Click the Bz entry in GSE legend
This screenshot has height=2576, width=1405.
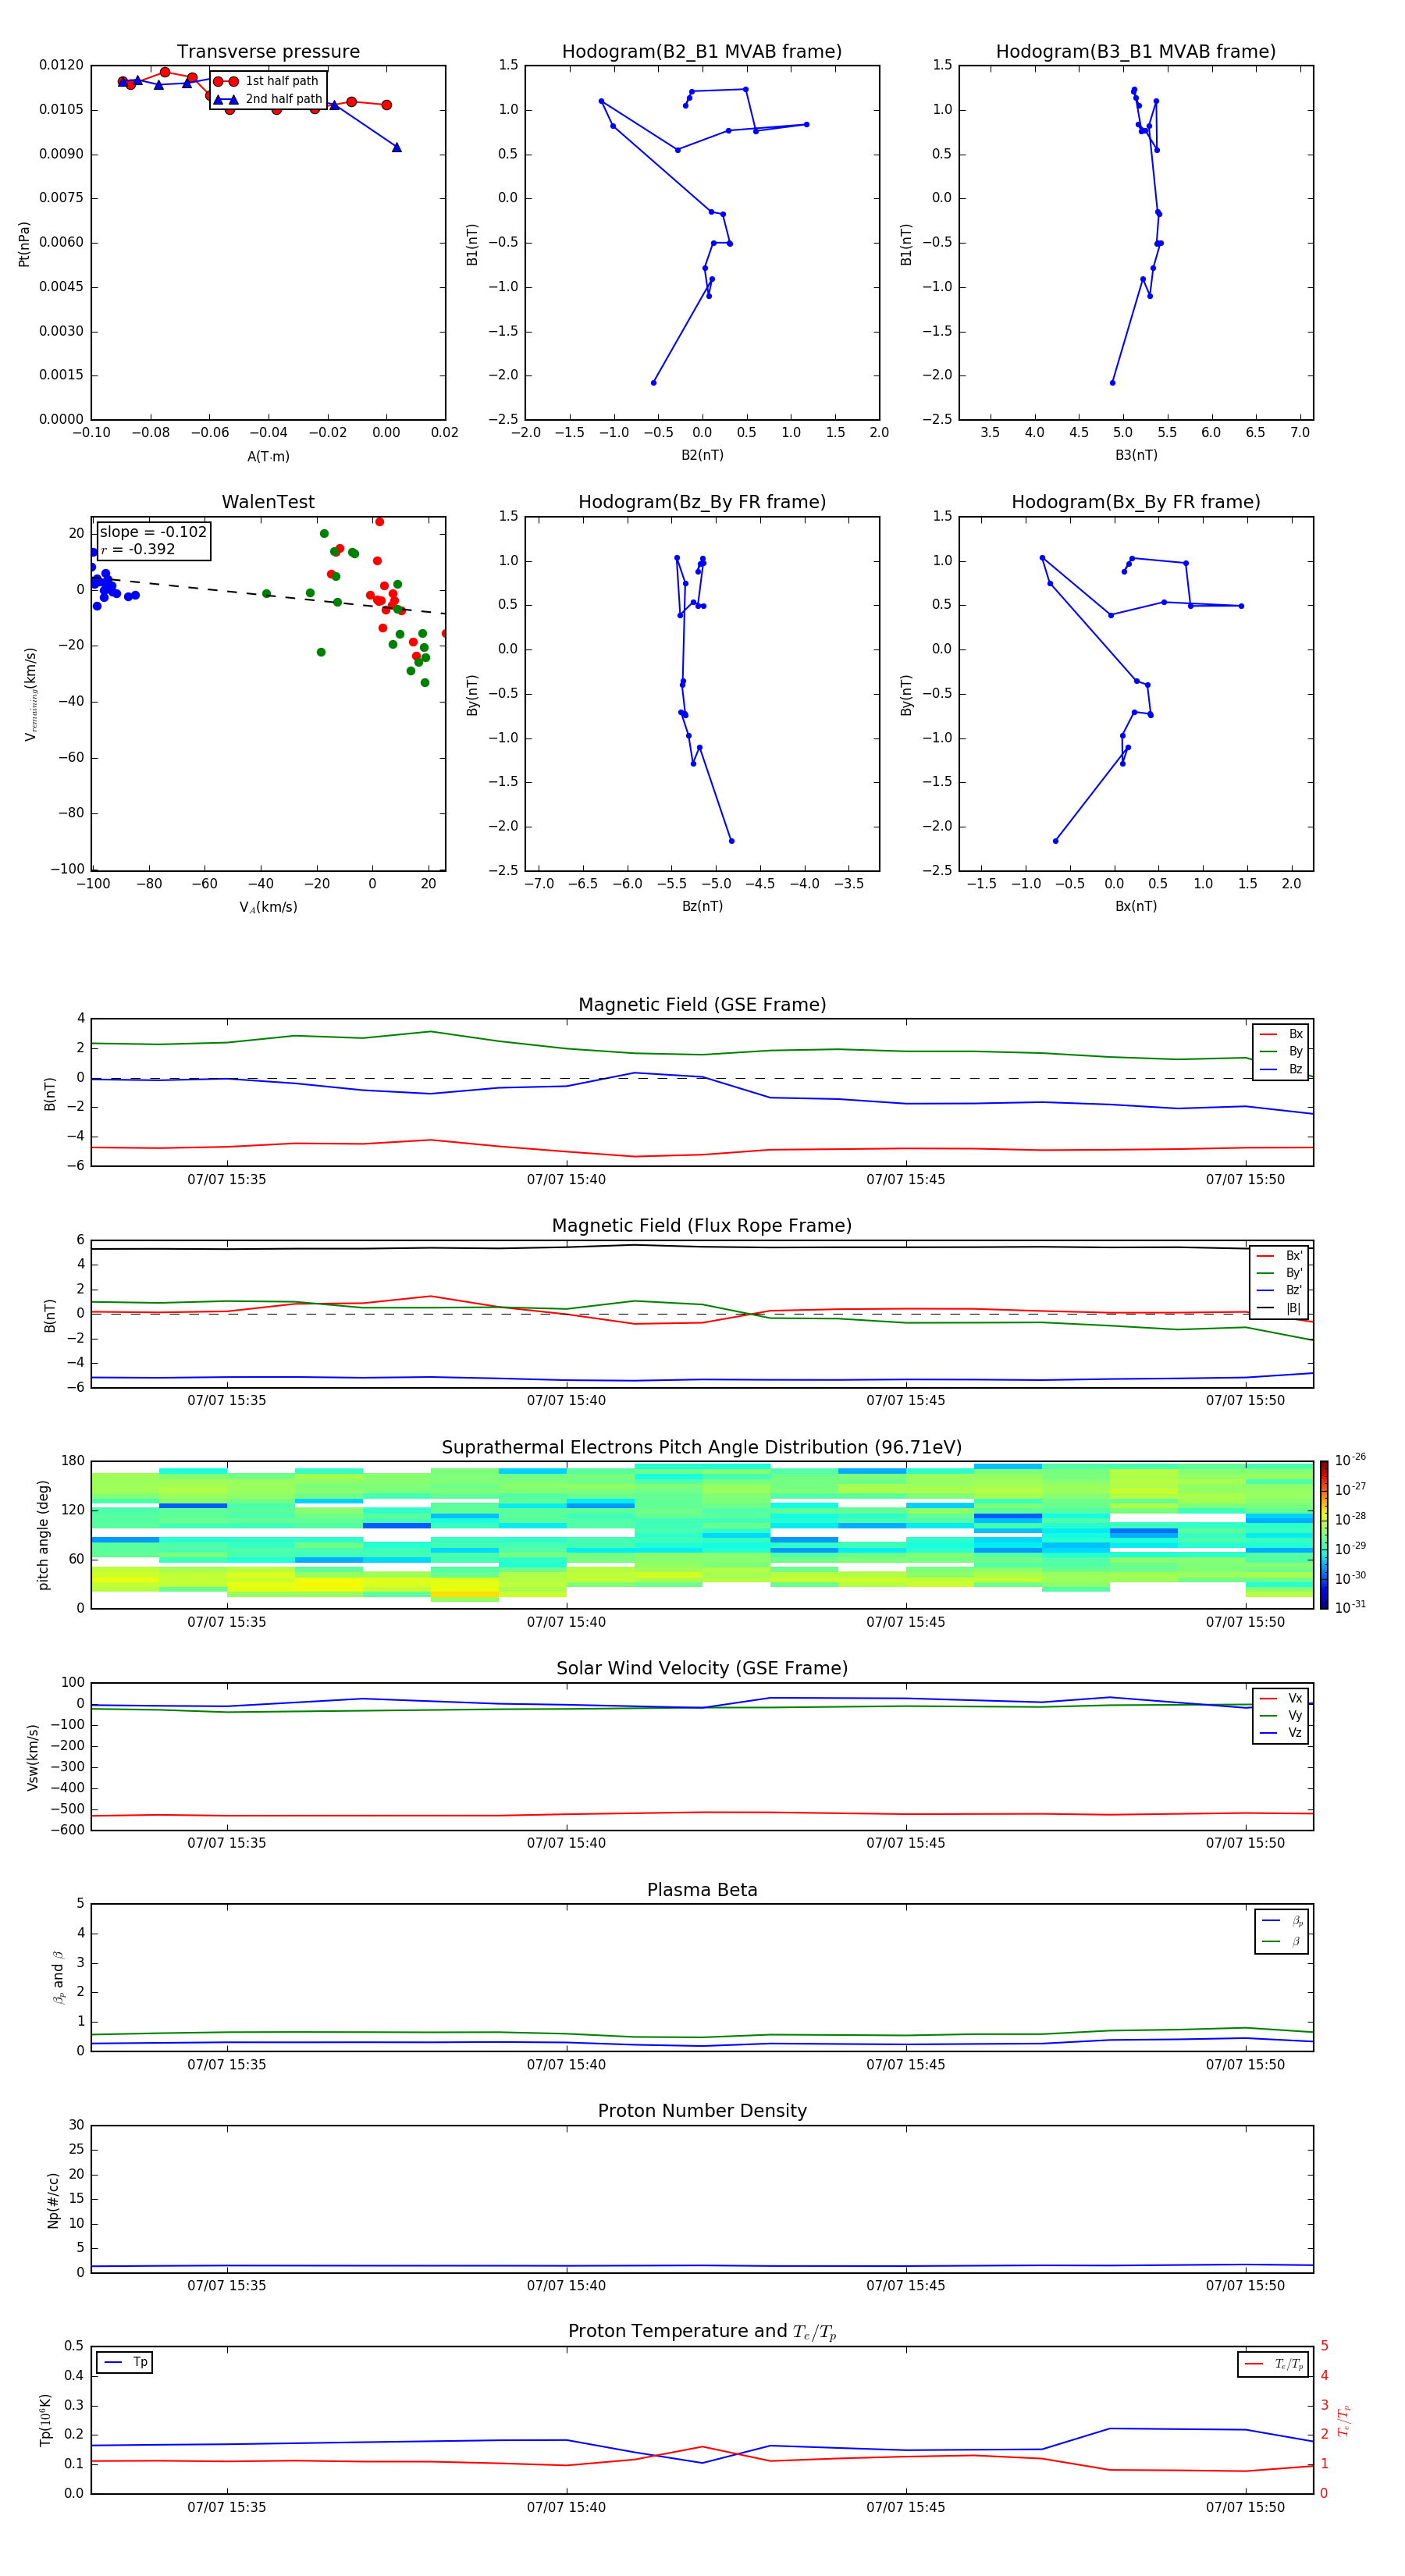tap(1281, 1070)
